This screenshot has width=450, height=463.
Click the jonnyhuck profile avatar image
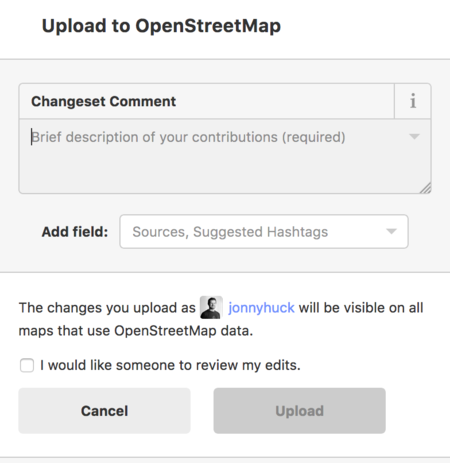(x=211, y=307)
